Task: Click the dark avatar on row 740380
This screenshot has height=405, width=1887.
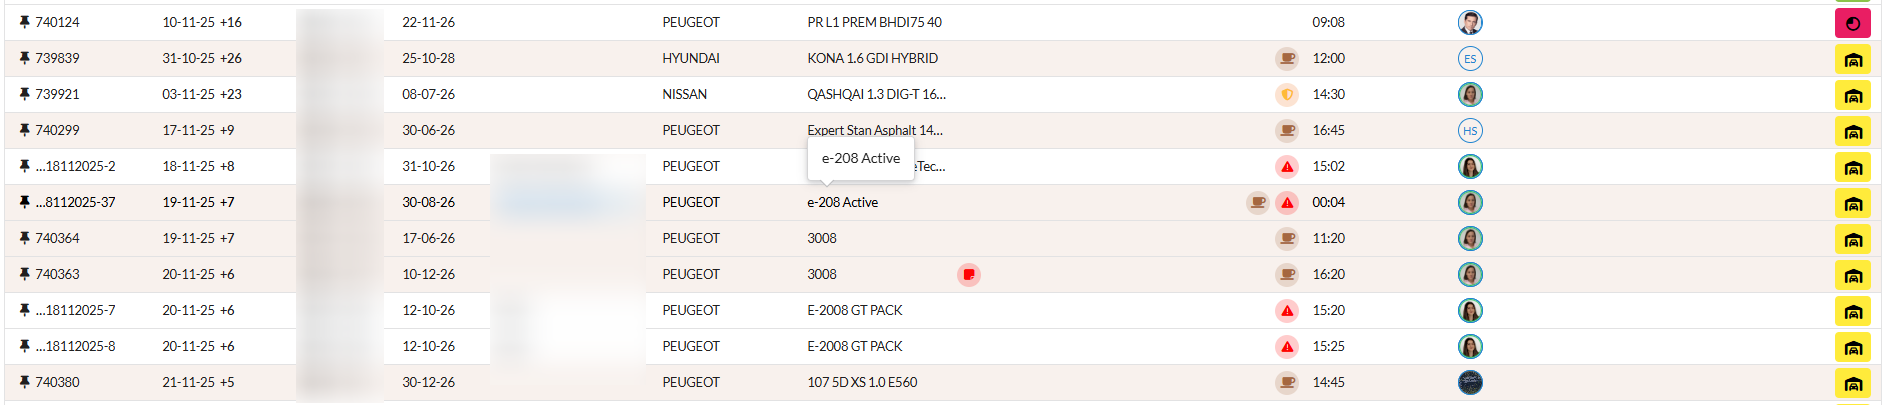Action: tap(1469, 383)
